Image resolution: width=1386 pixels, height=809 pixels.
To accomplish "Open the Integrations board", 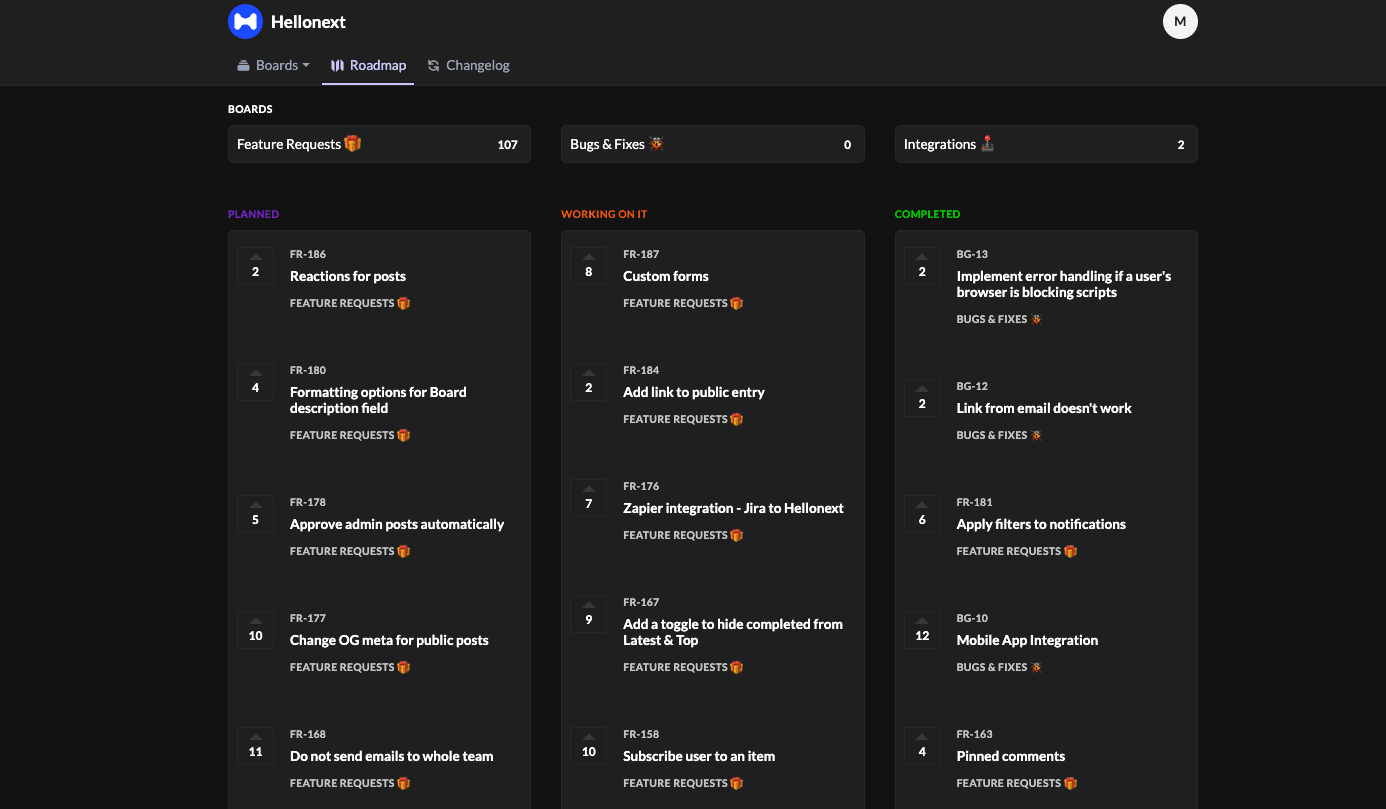I will tap(1046, 144).
